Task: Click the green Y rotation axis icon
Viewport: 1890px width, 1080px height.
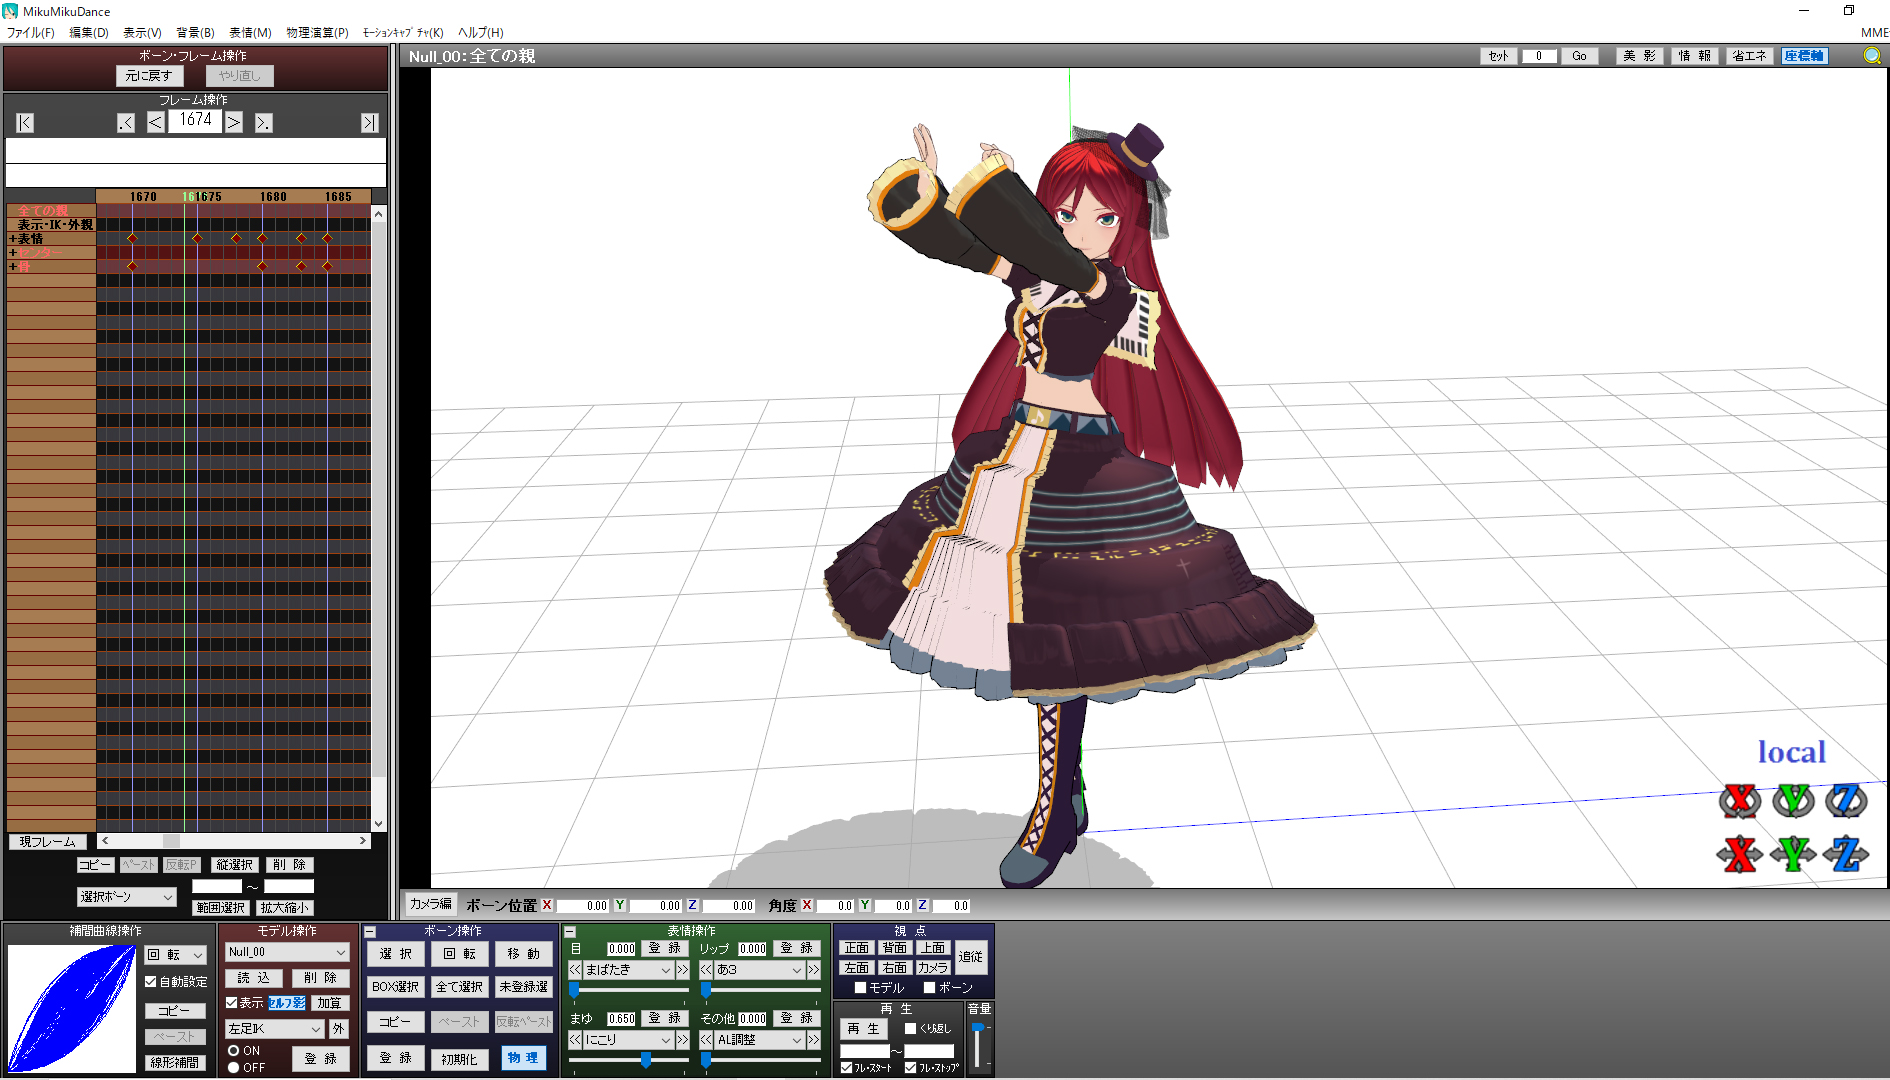Action: click(x=1793, y=800)
